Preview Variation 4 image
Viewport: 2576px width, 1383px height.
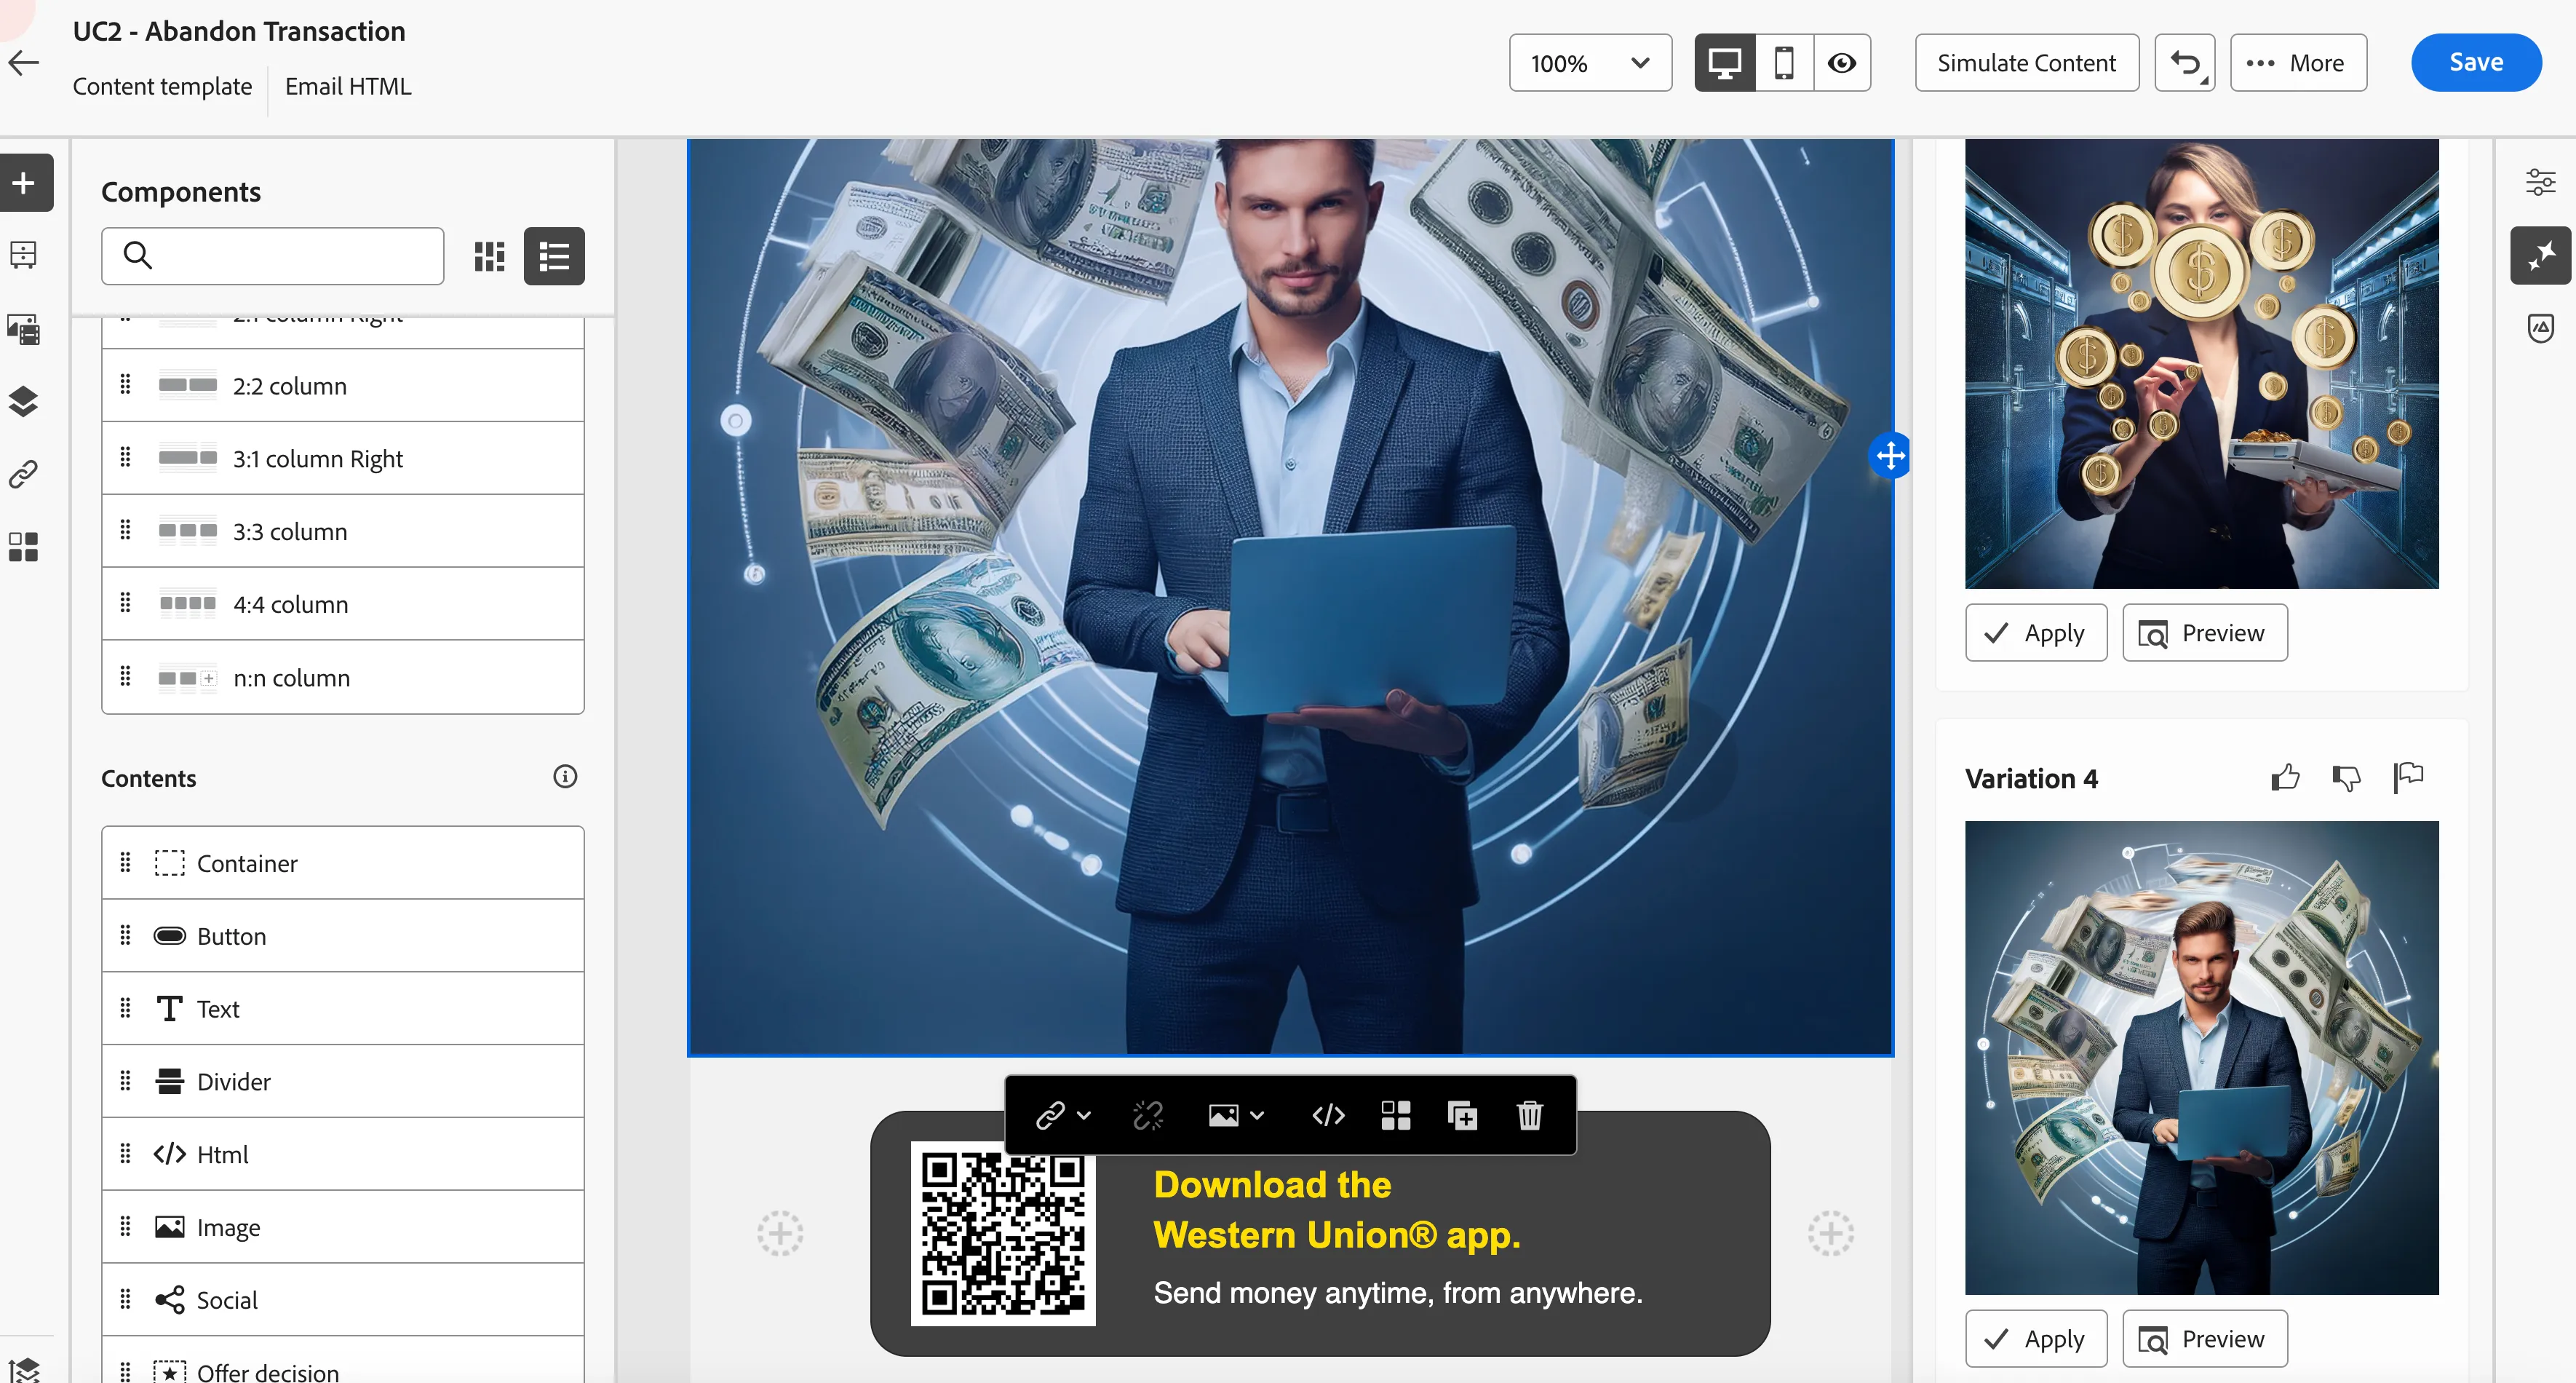click(2205, 1339)
